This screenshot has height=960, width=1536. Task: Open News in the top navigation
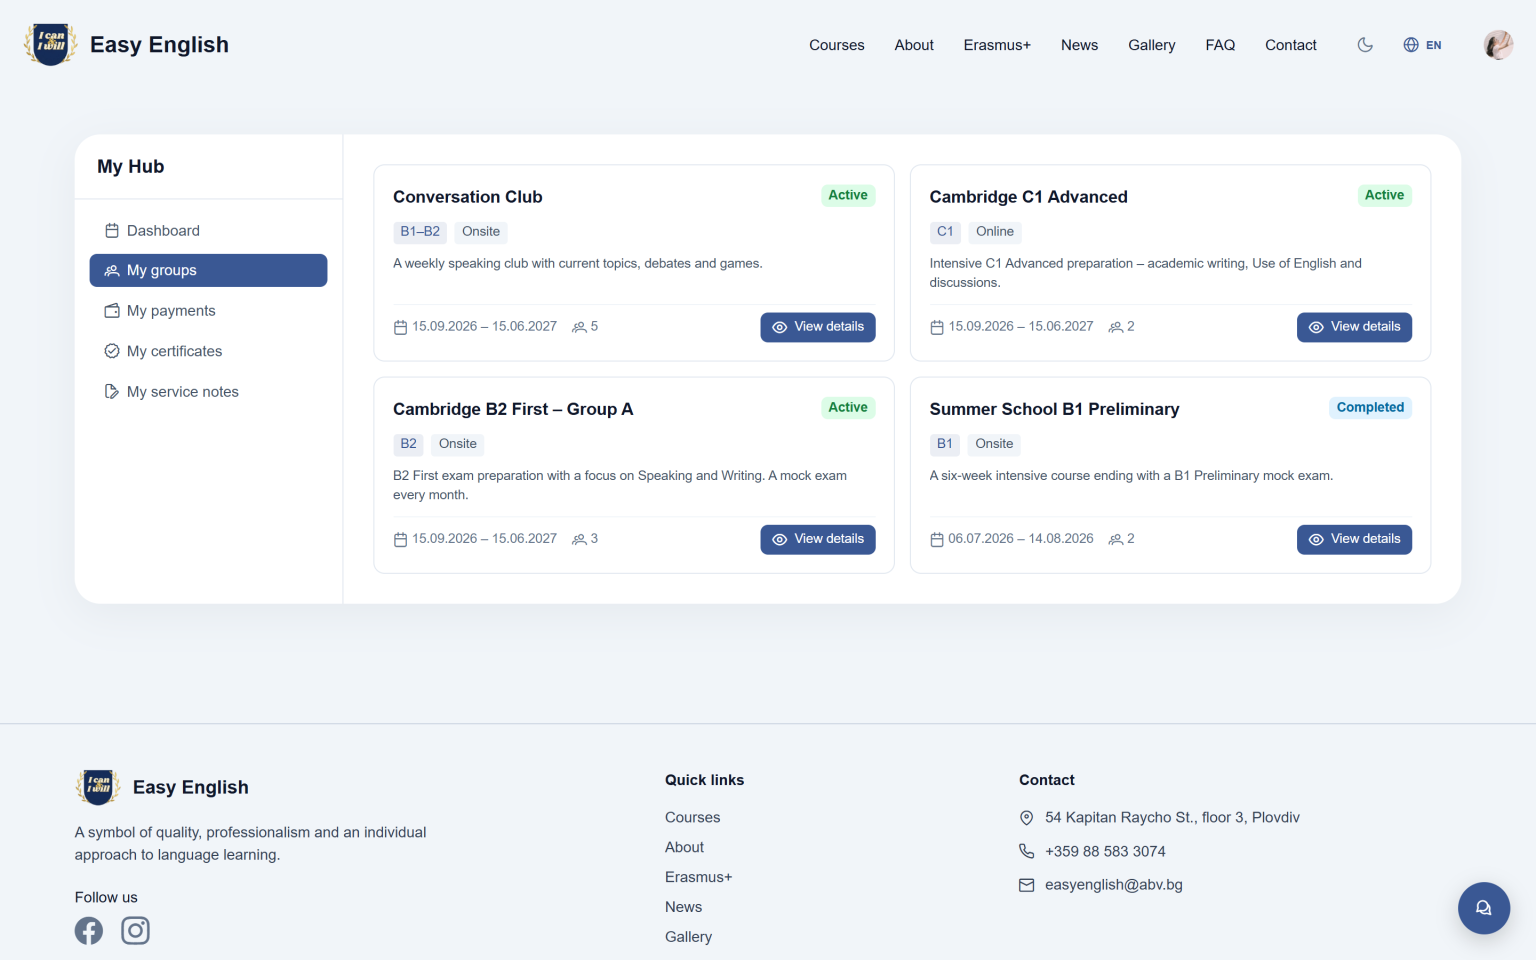pyautogui.click(x=1079, y=45)
